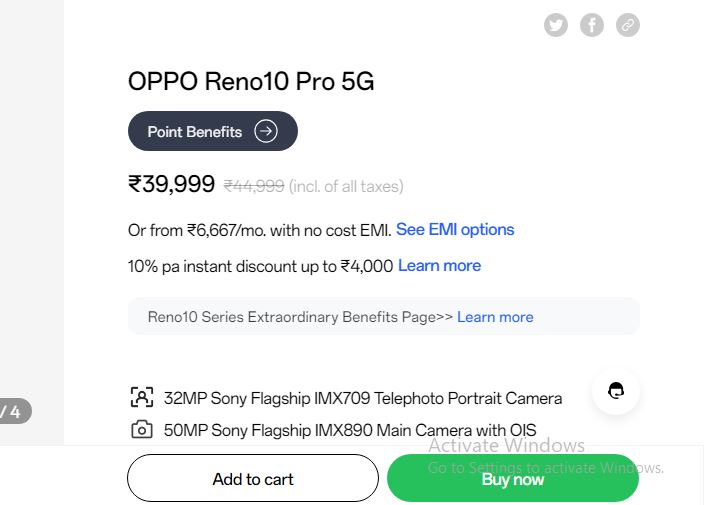Click the portrait camera feature icon
Viewport: 704px width, 505px height.
(x=141, y=397)
